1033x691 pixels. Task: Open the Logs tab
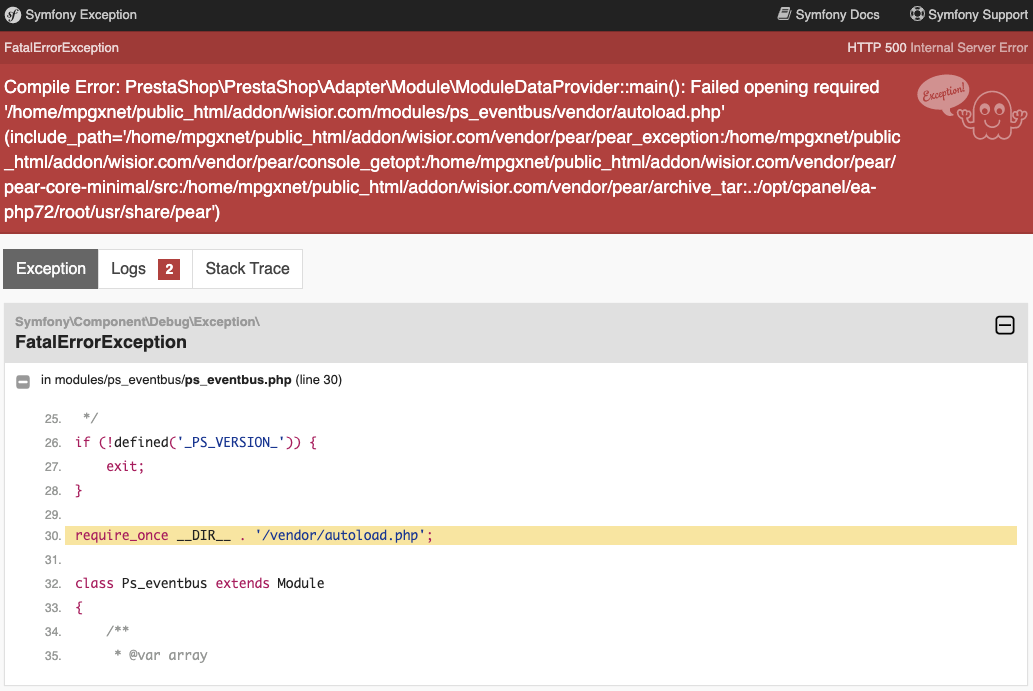(128, 269)
